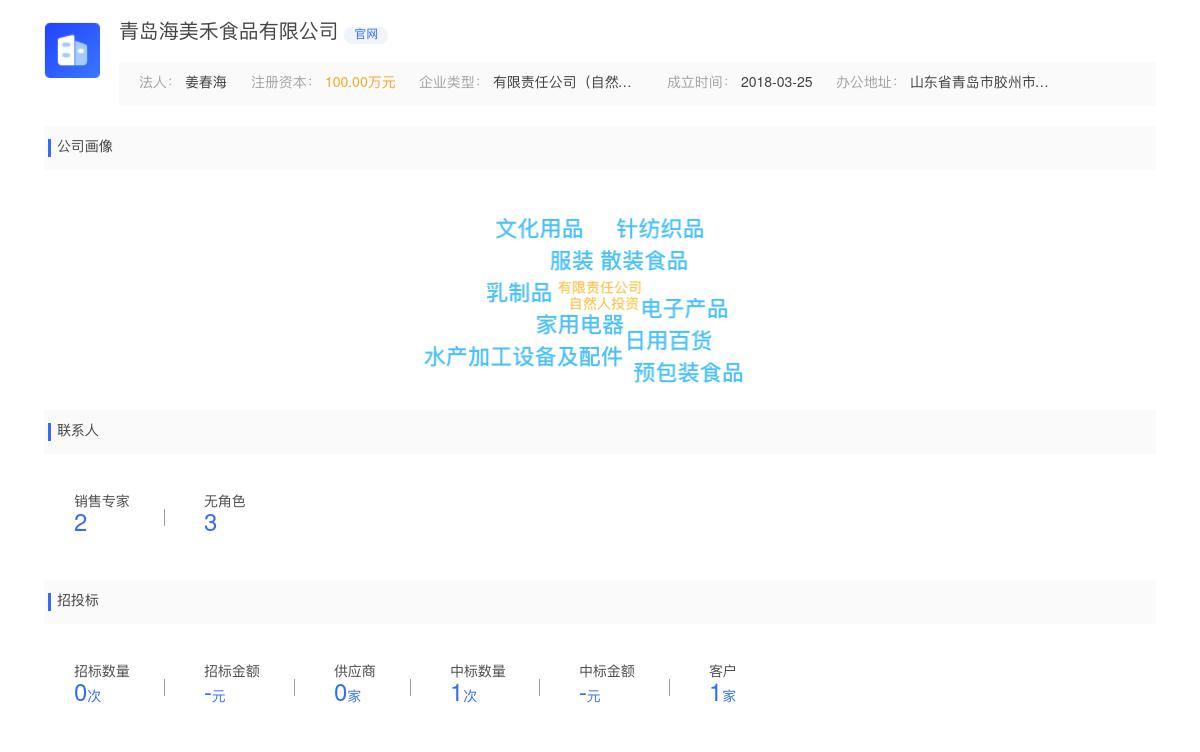
Task: Expand the truncated 办公地址 office address
Action: (x=978, y=83)
